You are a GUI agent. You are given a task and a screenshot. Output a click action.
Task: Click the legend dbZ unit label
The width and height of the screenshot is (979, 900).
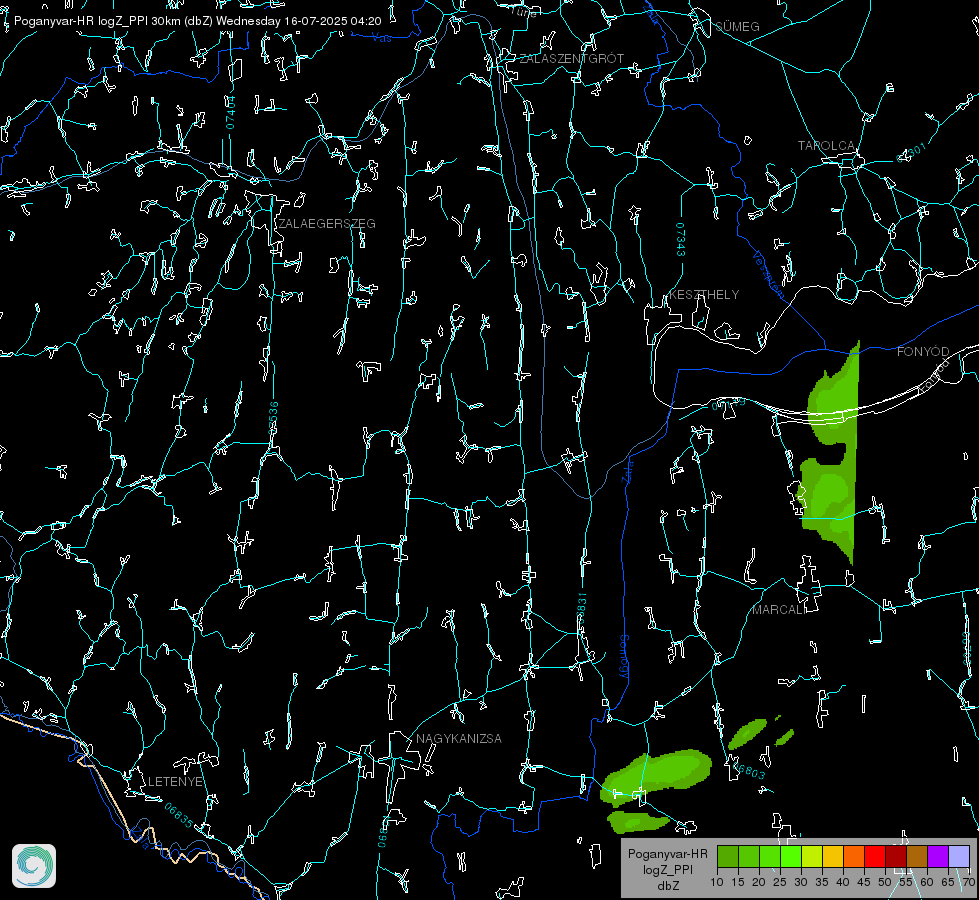point(667,886)
